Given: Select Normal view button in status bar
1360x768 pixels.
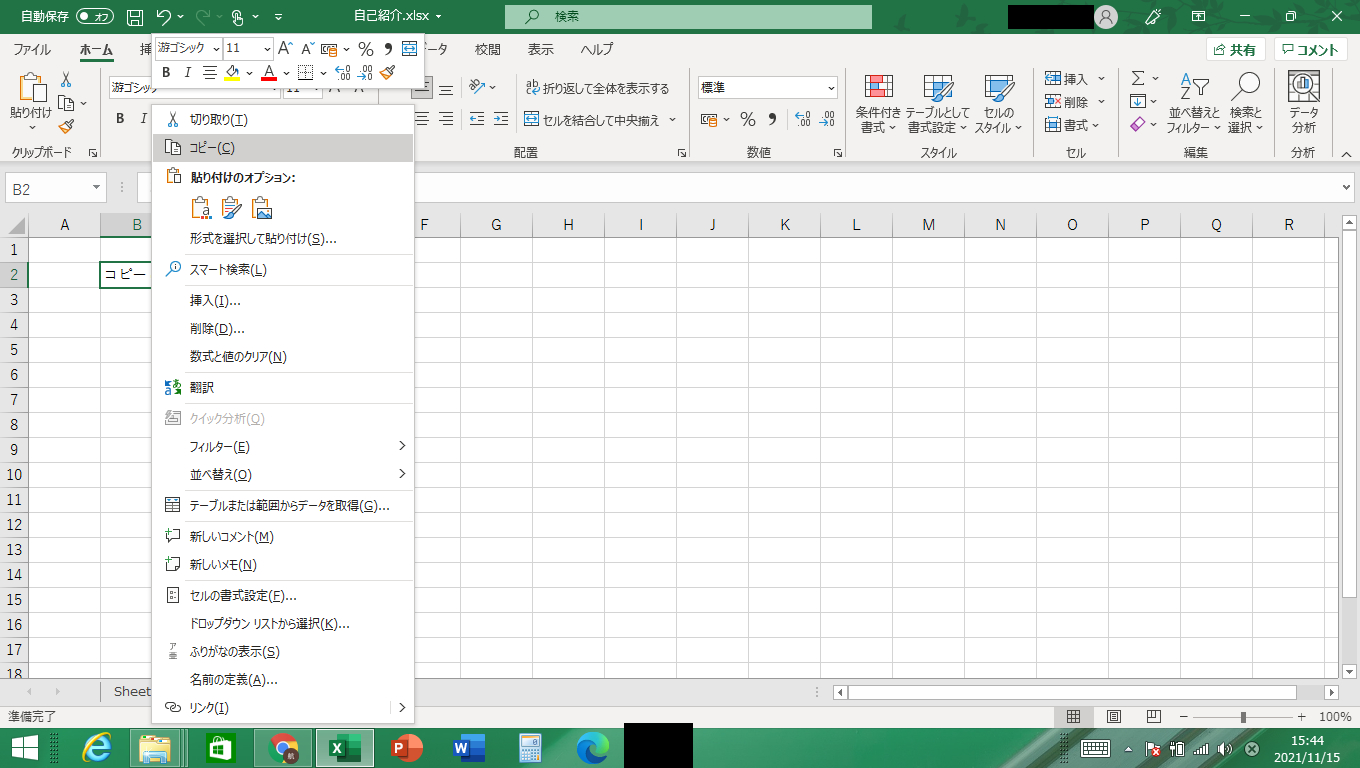Looking at the screenshot, I should [1073, 716].
